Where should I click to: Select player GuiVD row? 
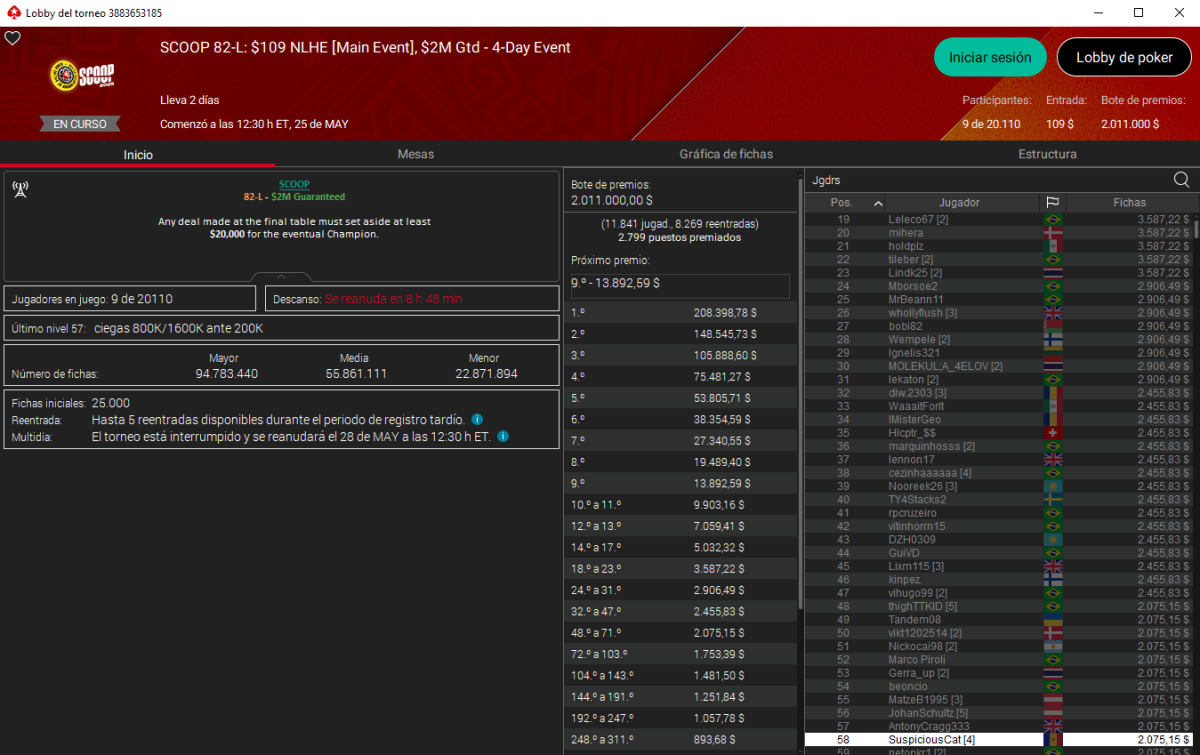point(998,552)
